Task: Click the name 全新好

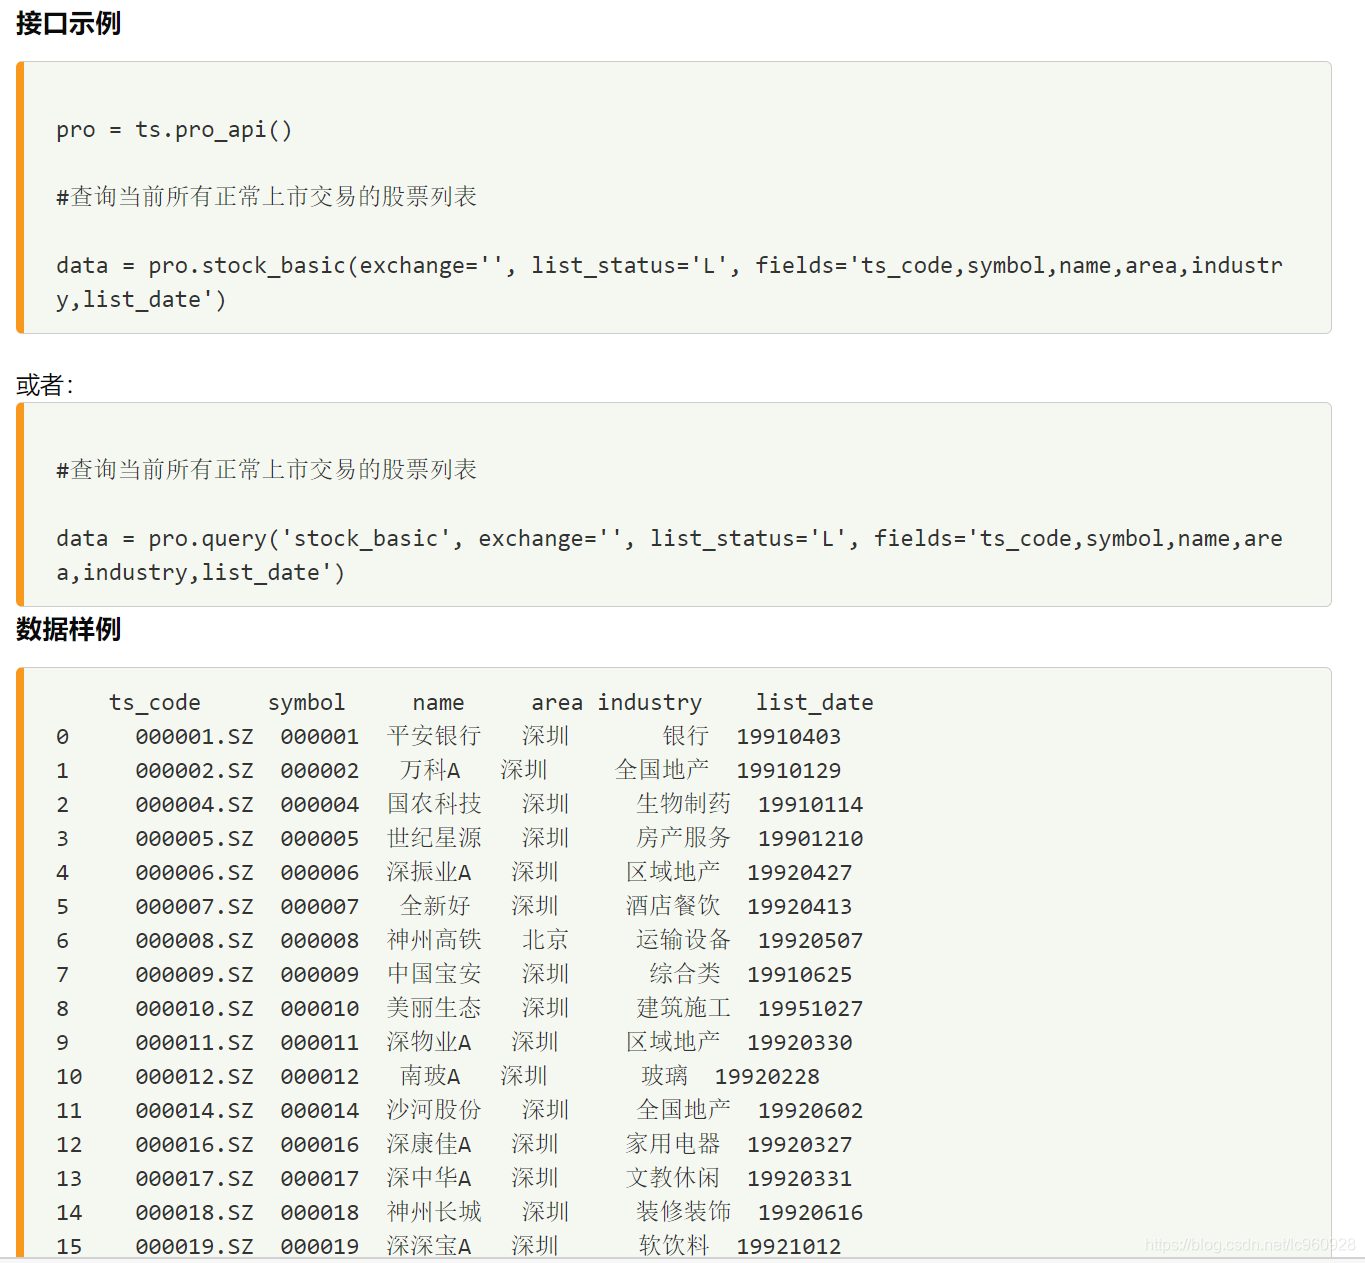Action: coord(435,907)
